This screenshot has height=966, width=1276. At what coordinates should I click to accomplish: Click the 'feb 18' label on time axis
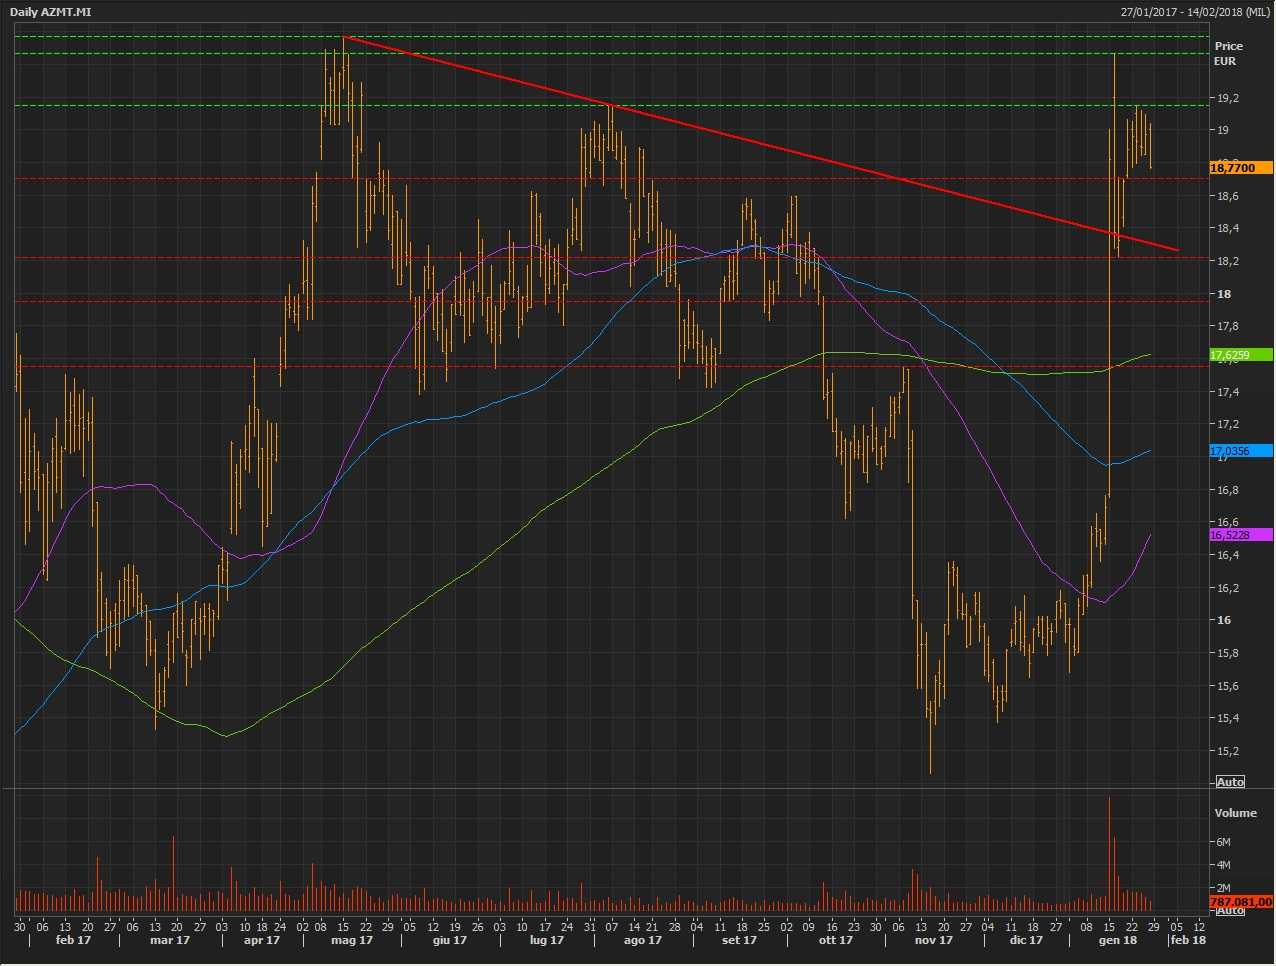[1188, 940]
